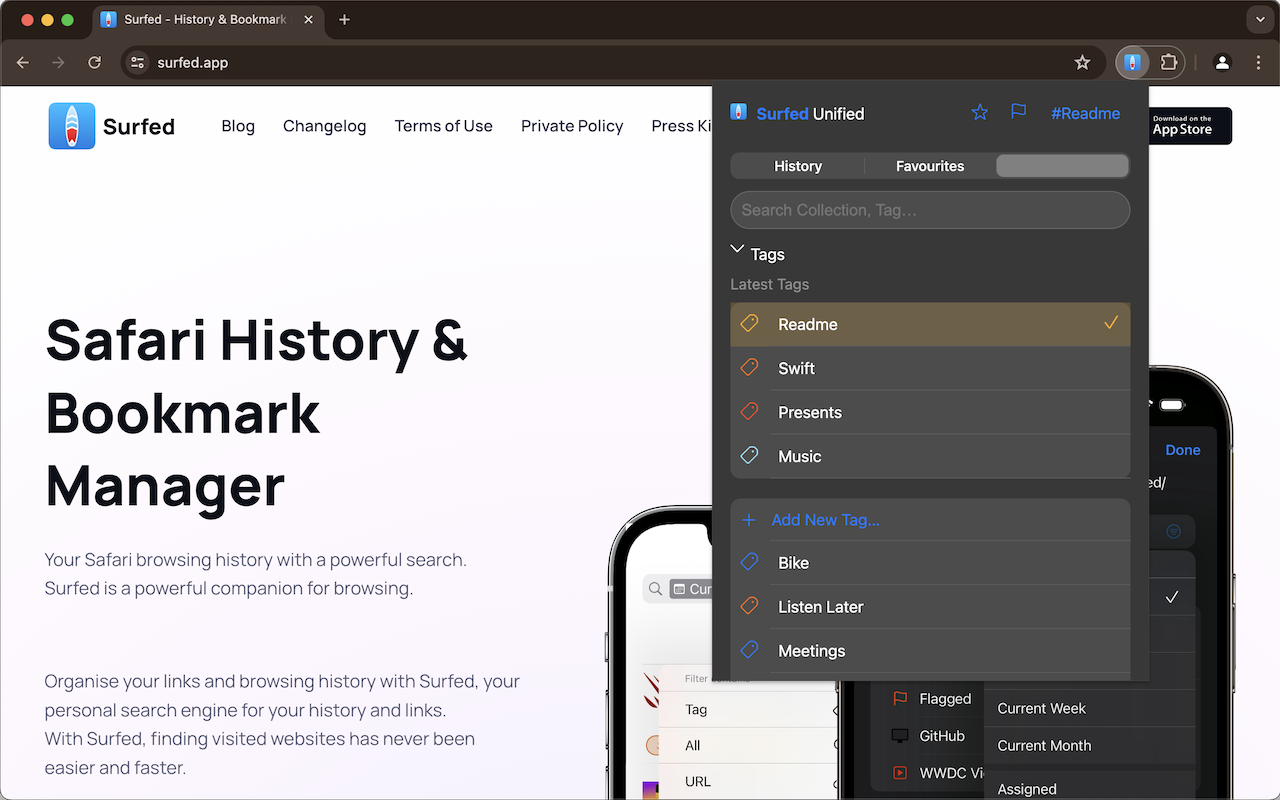Go back to the previous page
1280x800 pixels.
23,62
